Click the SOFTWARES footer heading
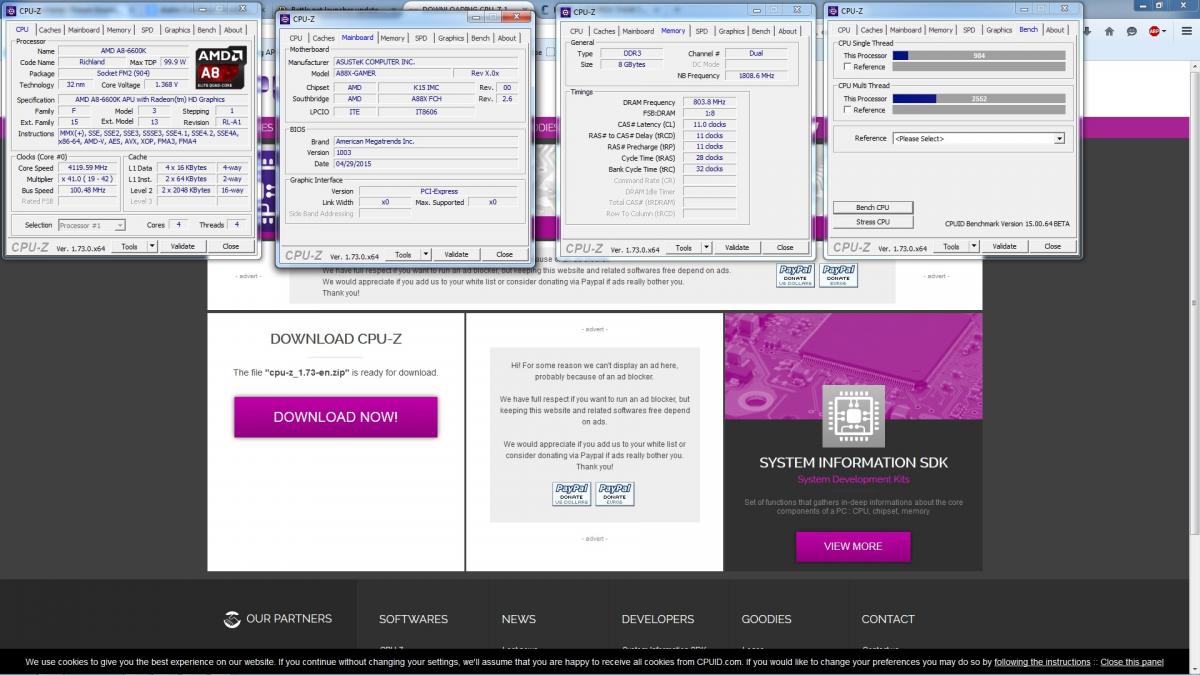Image resolution: width=1200 pixels, height=675 pixels. 413,619
